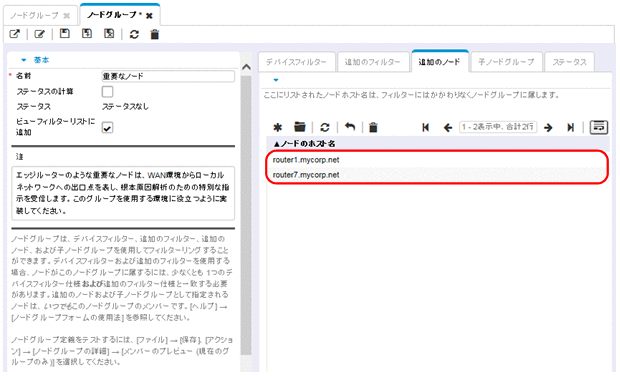620x376 pixels.
Task: Select the 追加のノード tab
Action: [440, 62]
